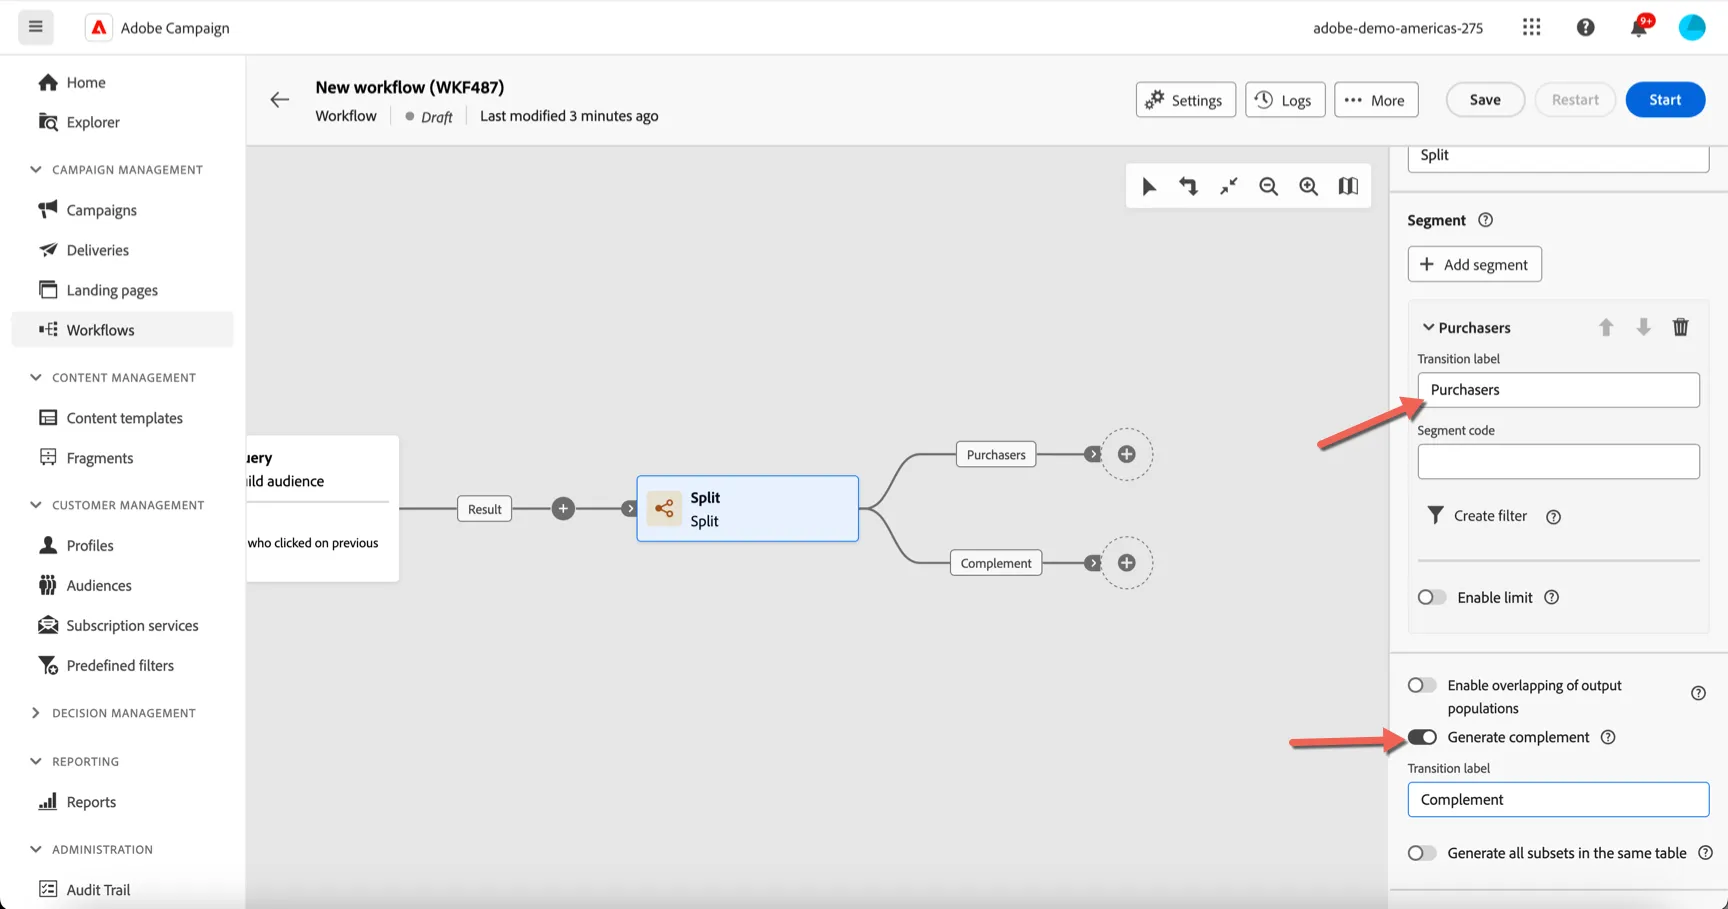This screenshot has height=909, width=1728.
Task: Move Purchasers segment up with arrow
Action: click(x=1606, y=327)
